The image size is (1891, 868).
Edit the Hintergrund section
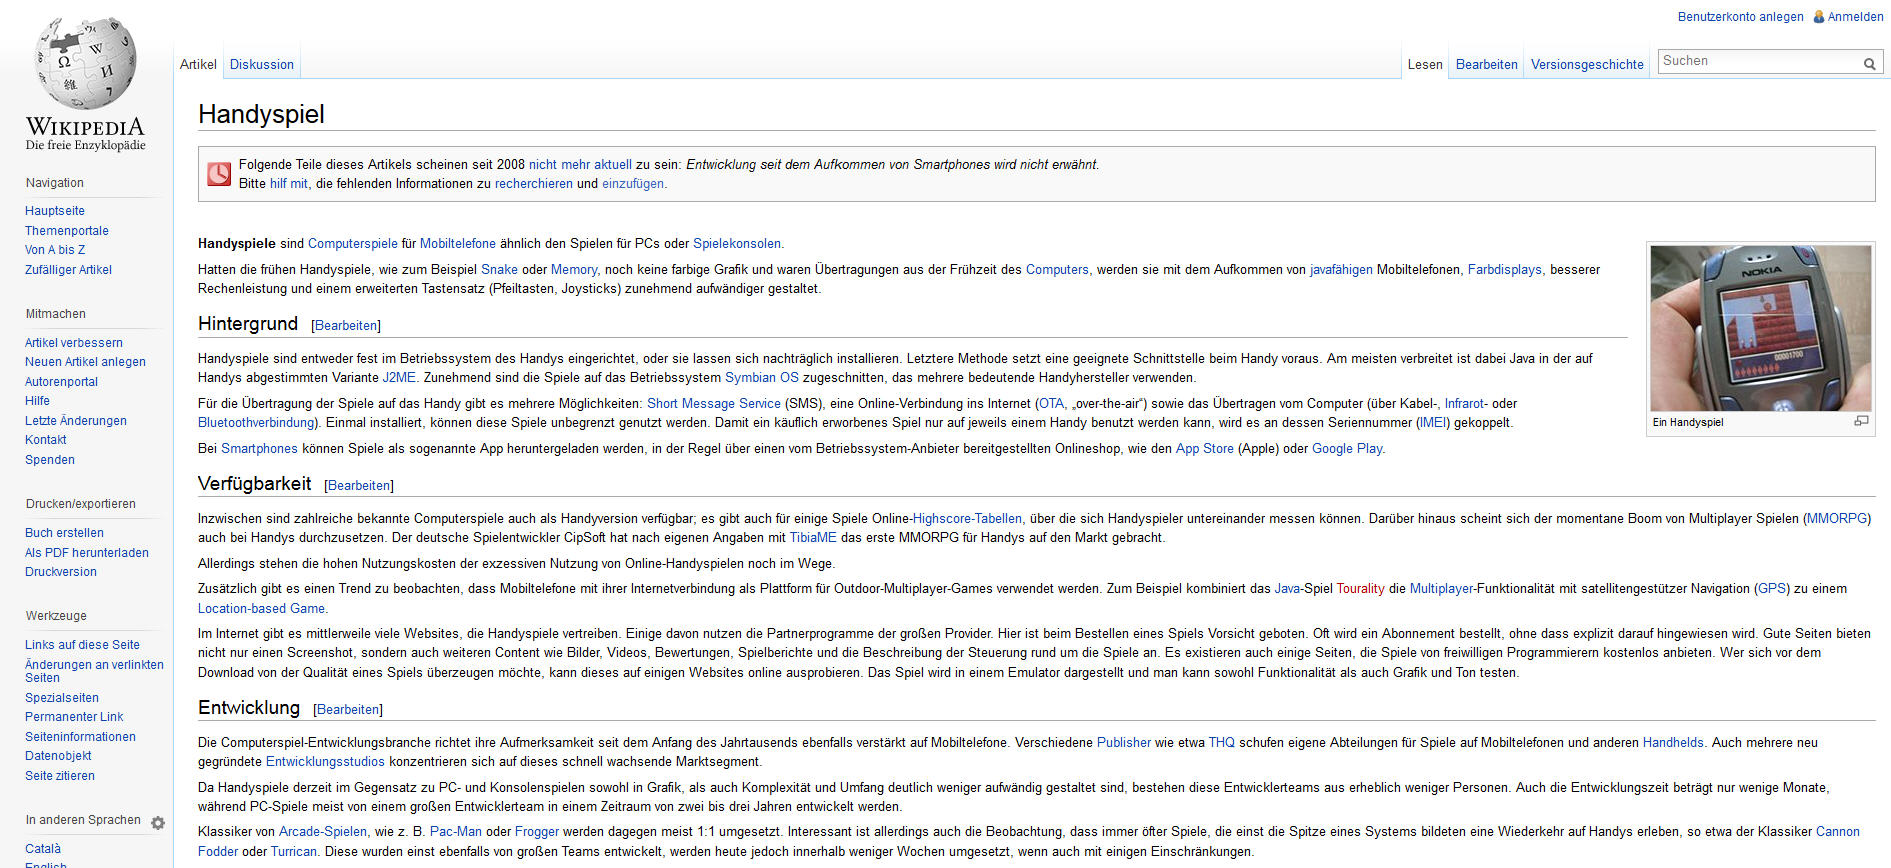346,326
